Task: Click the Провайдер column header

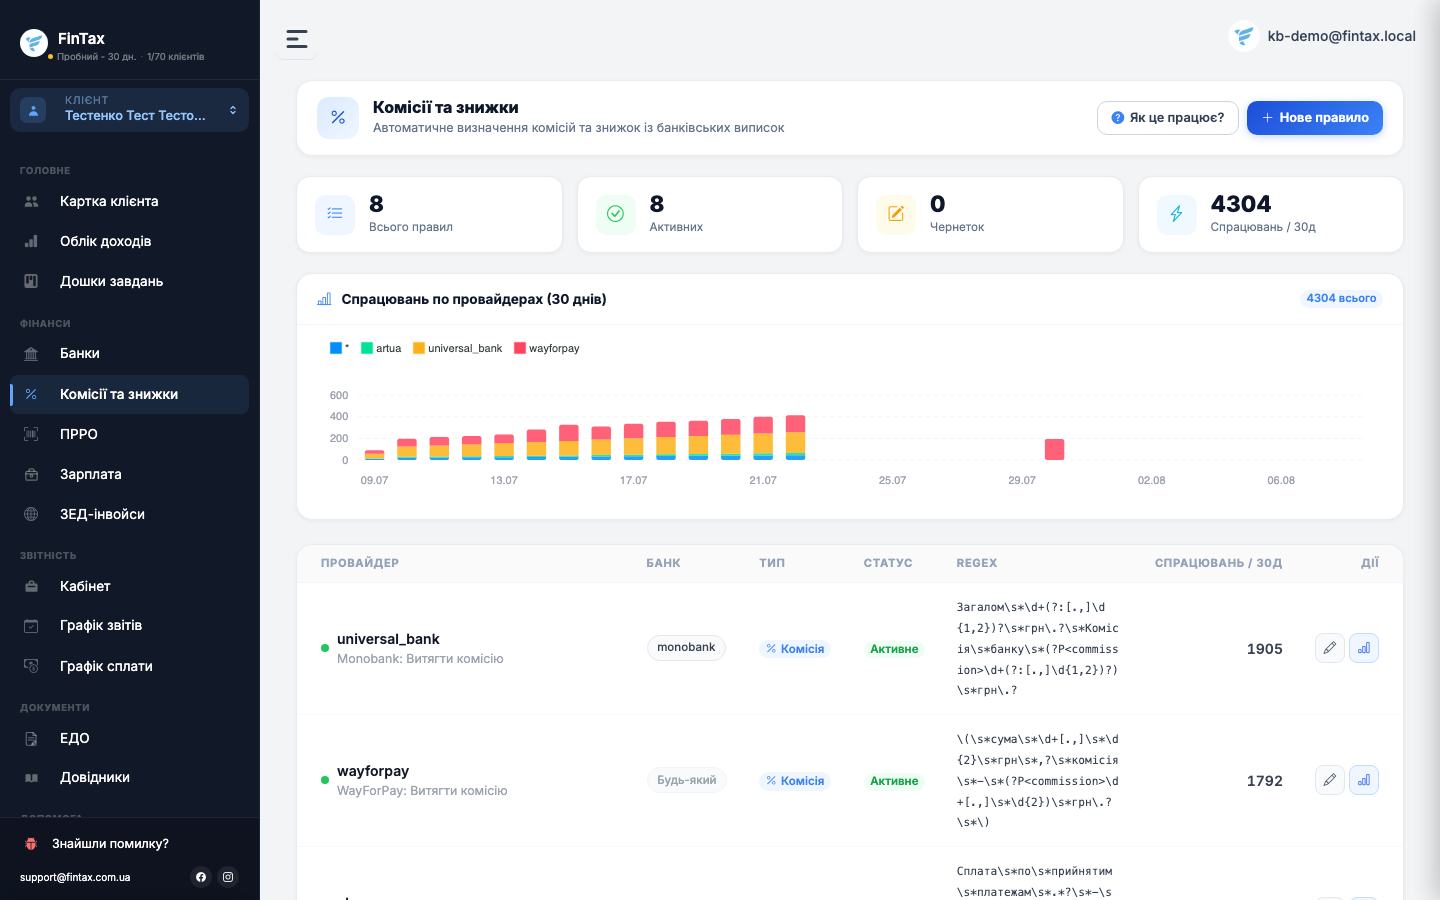Action: click(360, 563)
